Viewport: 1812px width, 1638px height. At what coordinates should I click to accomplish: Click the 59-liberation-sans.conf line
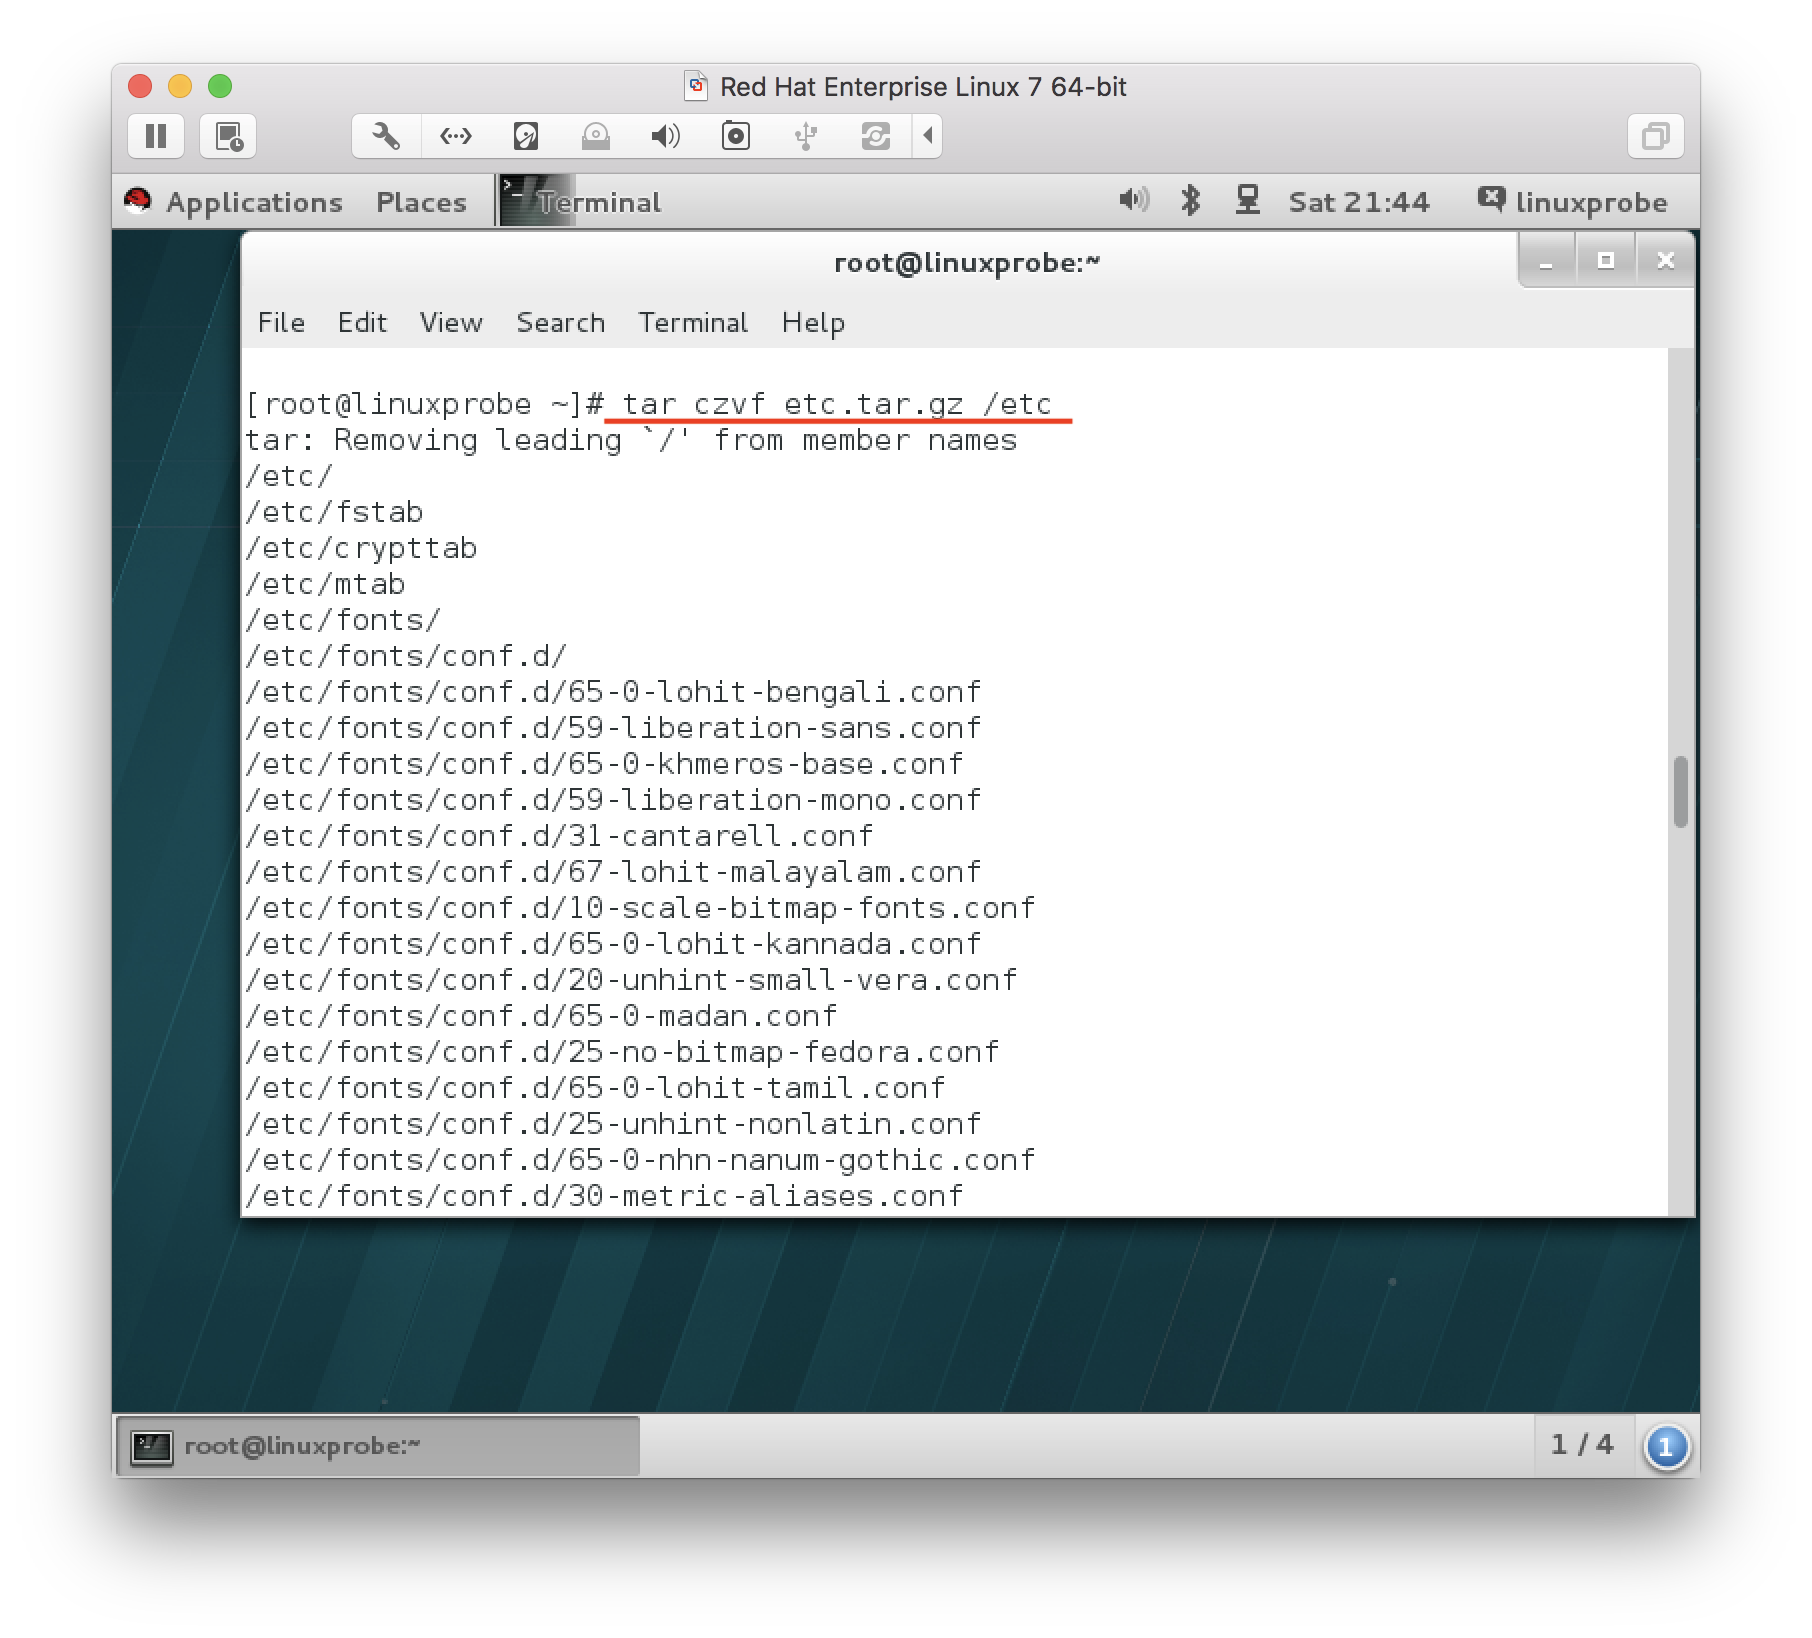coord(614,728)
